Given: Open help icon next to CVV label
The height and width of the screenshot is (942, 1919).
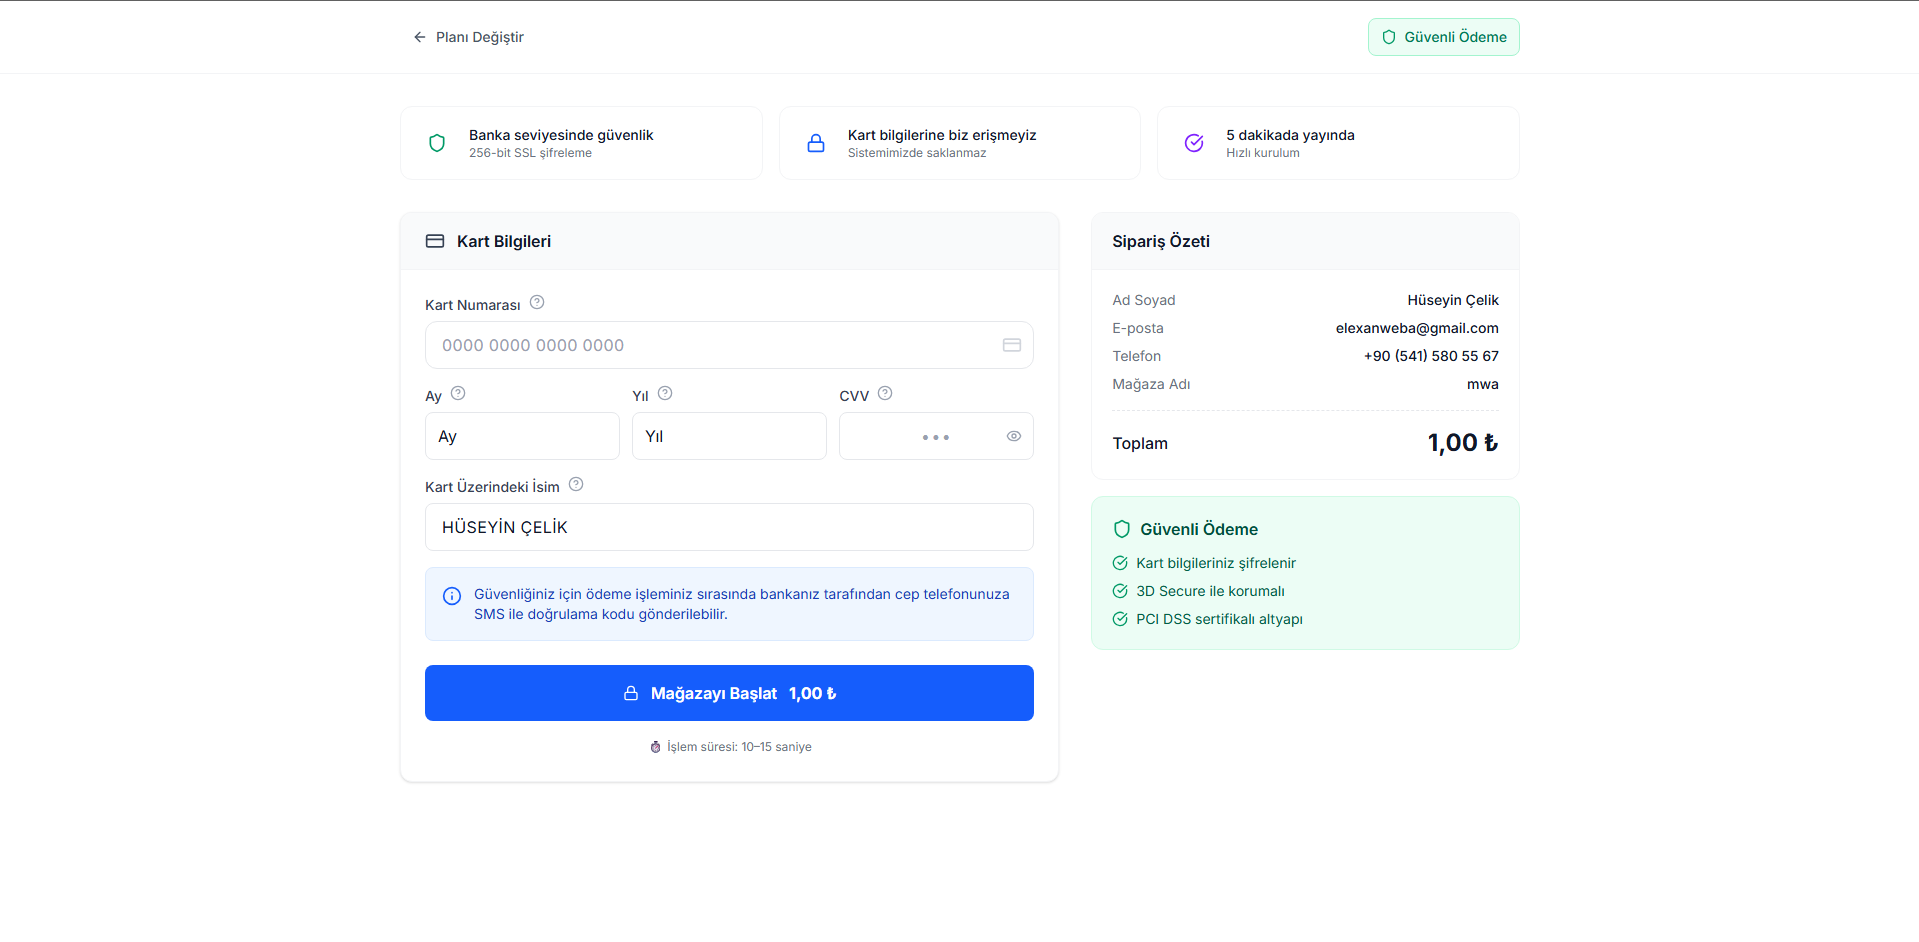Looking at the screenshot, I should point(885,393).
